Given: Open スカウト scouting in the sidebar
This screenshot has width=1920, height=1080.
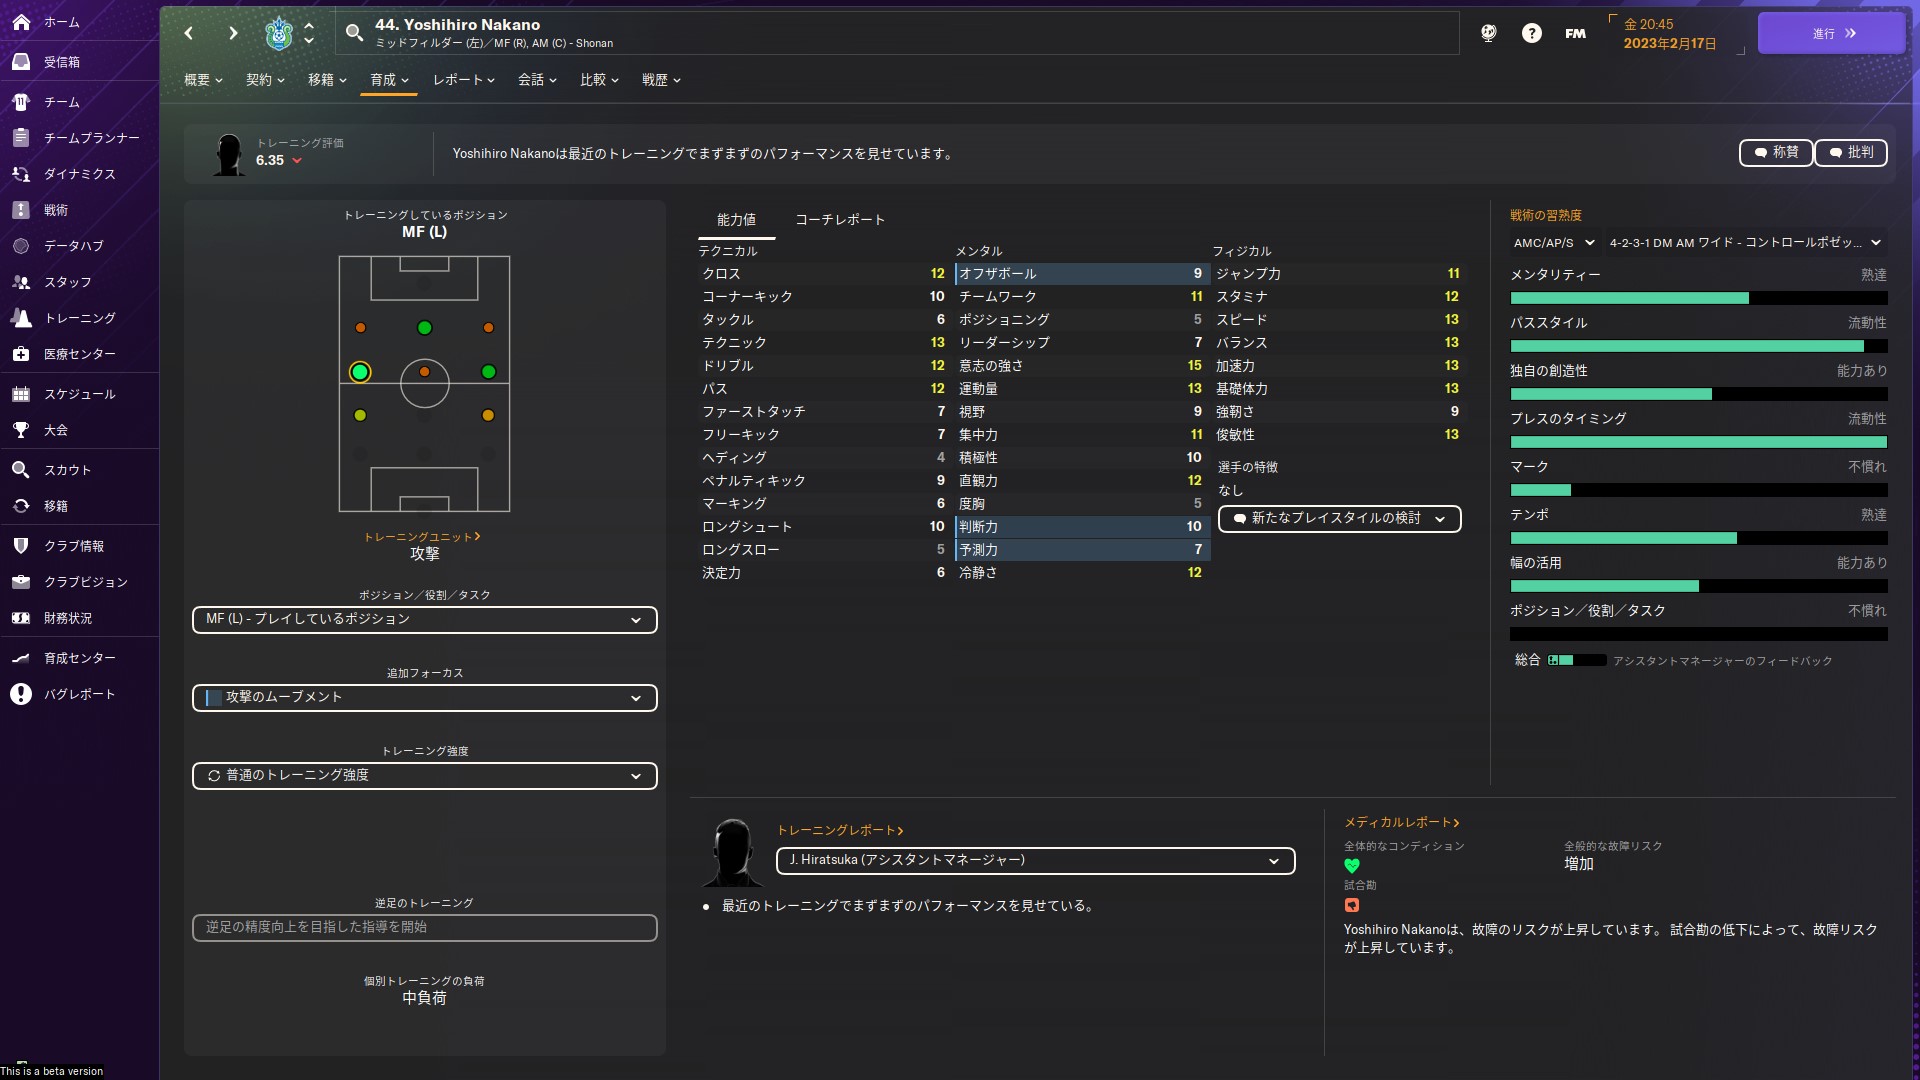Looking at the screenshot, I should pos(67,470).
